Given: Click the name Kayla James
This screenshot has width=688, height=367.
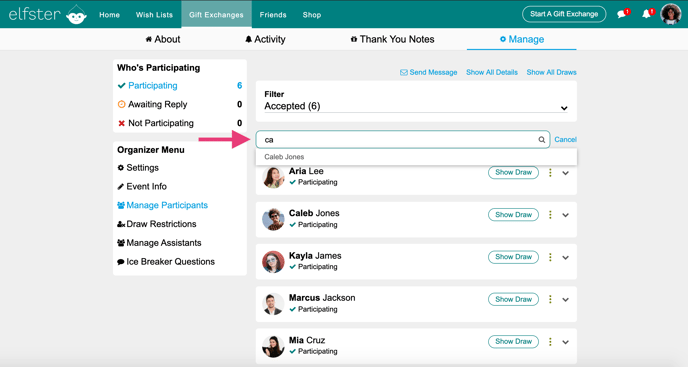Looking at the screenshot, I should [315, 255].
